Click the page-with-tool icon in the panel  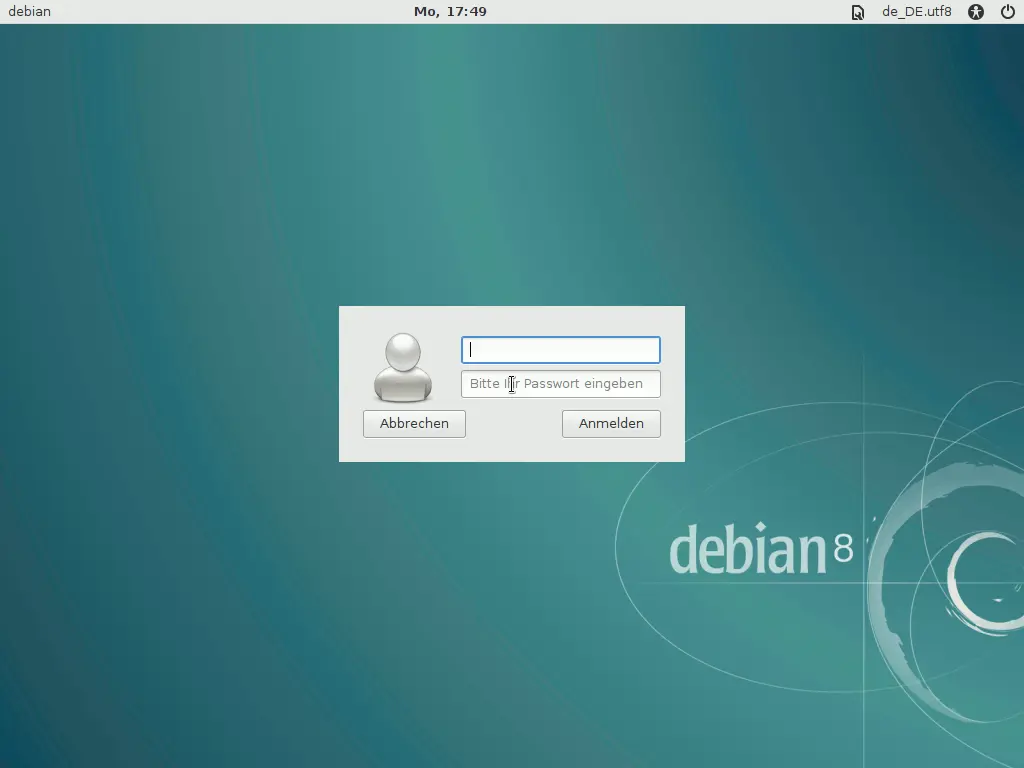point(856,12)
